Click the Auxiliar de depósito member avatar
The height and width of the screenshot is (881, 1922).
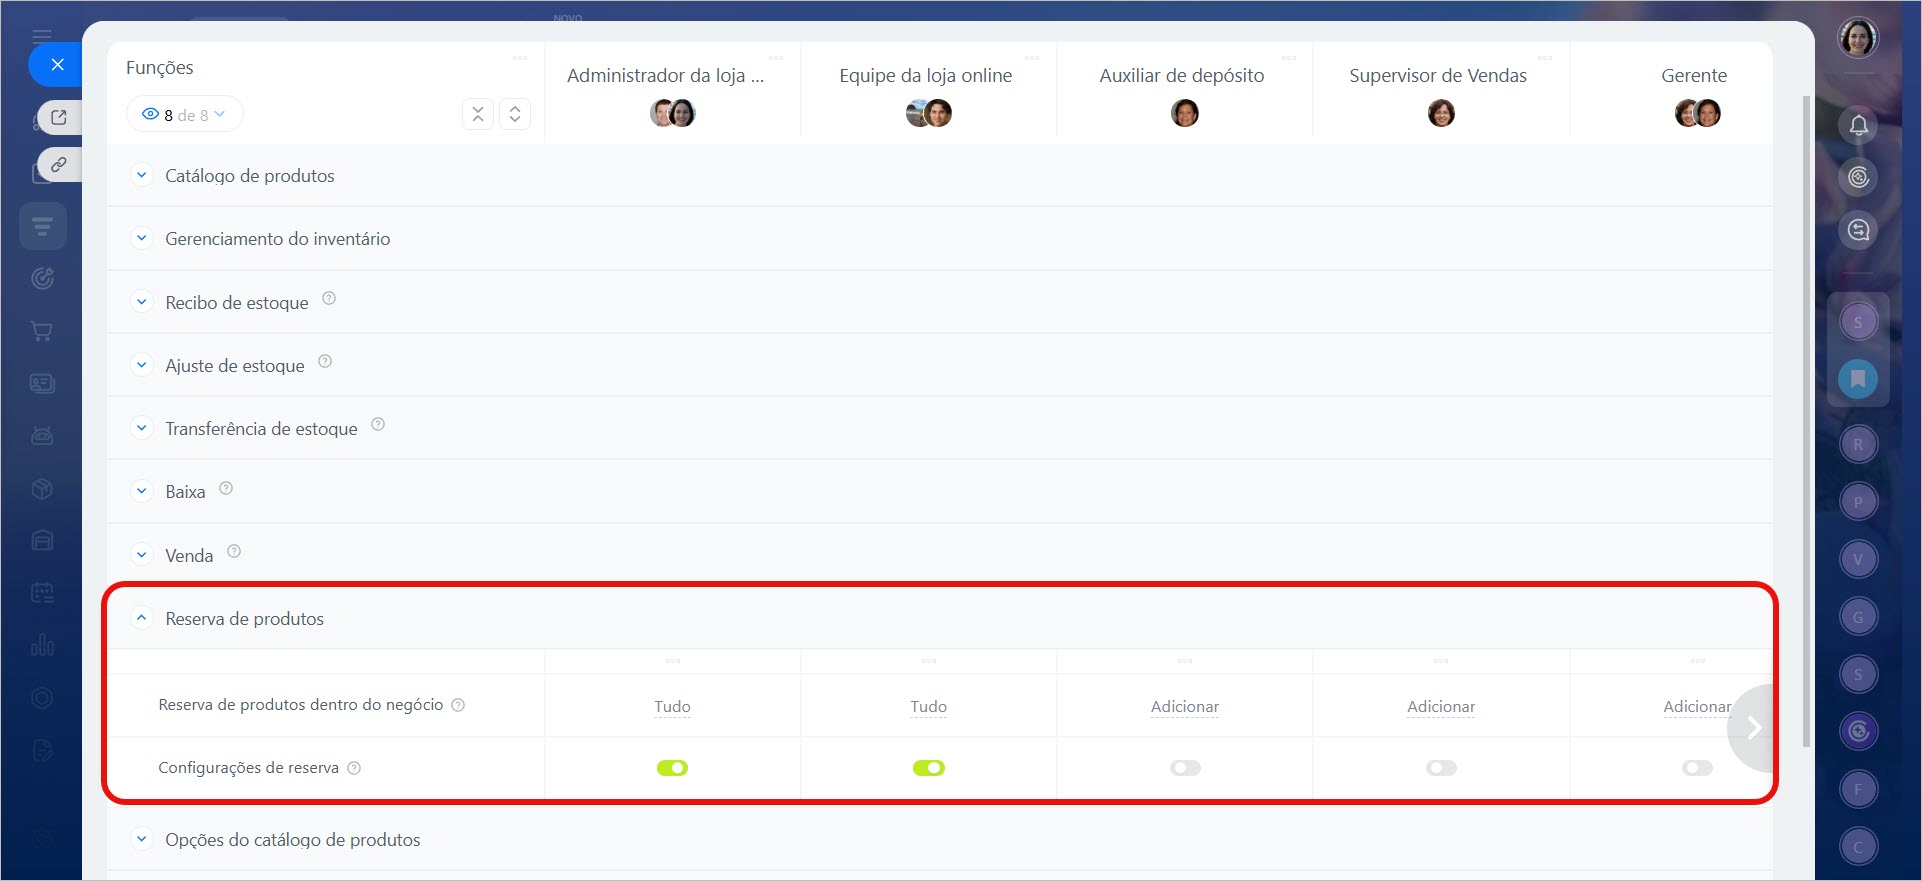click(1185, 113)
